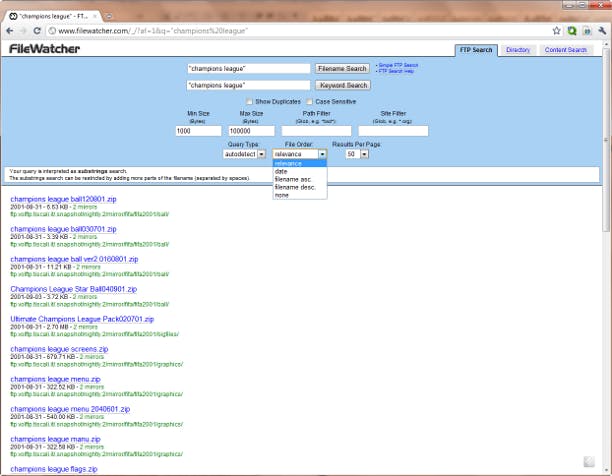Open champions league ball ver2 0160801.zip

click(74, 259)
